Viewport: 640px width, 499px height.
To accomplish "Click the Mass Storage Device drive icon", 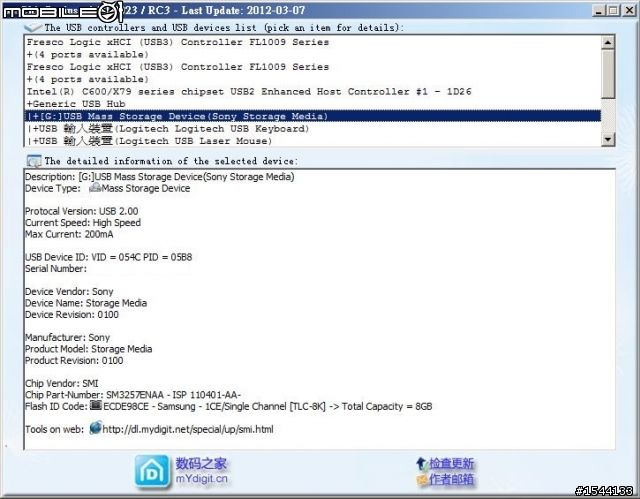I will pyautogui.click(x=95, y=188).
